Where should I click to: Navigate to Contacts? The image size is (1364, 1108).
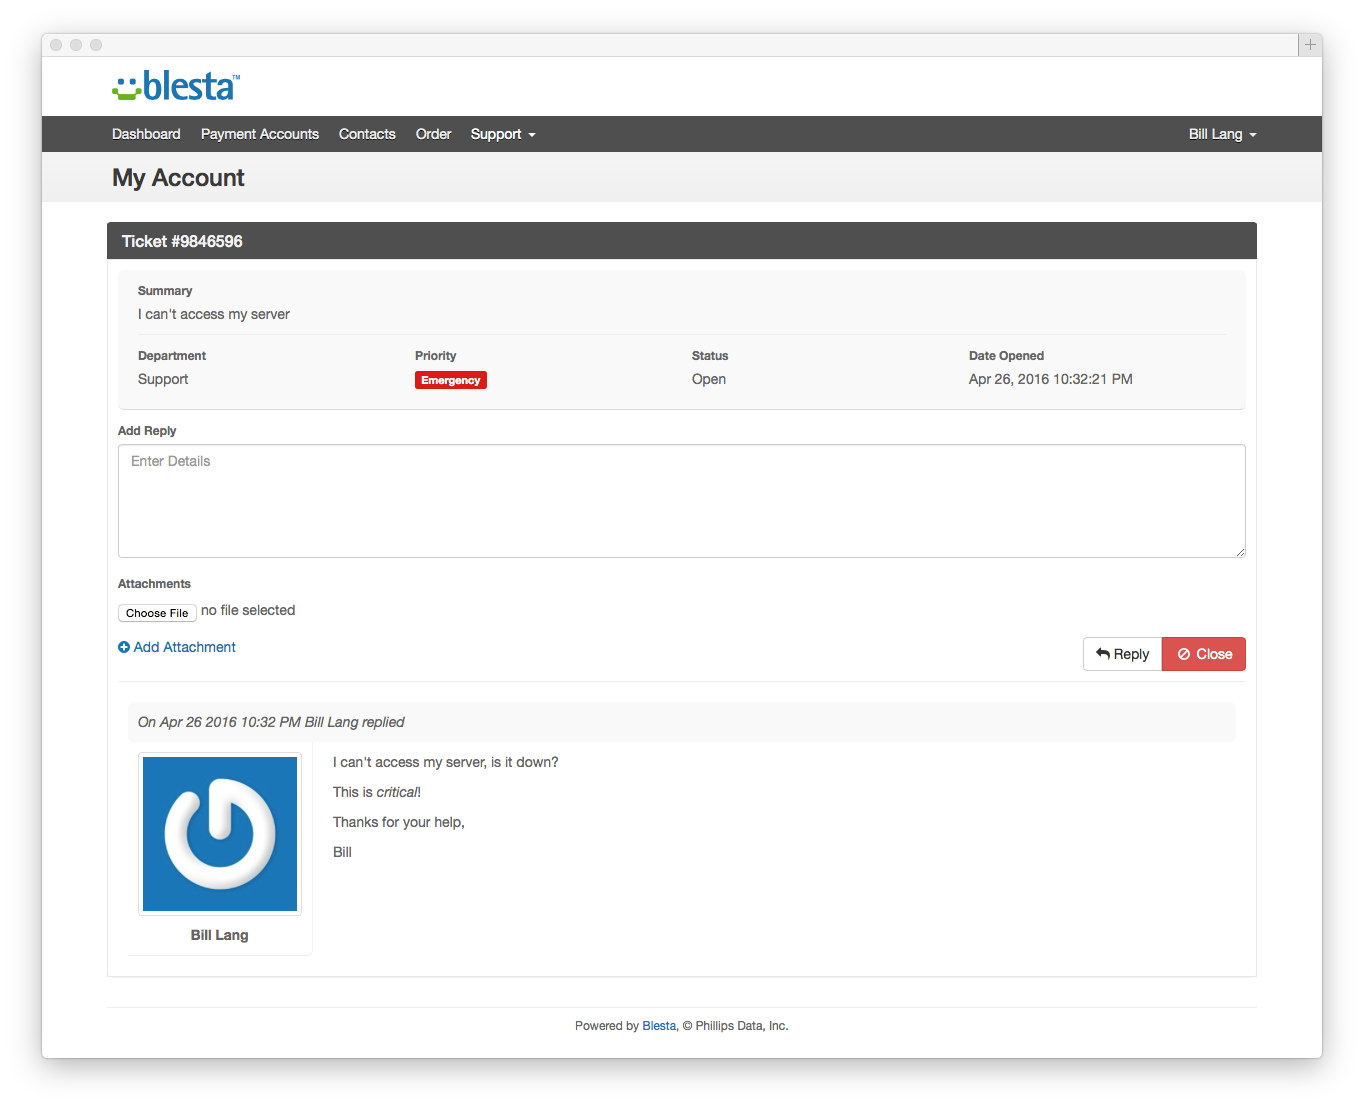[367, 134]
